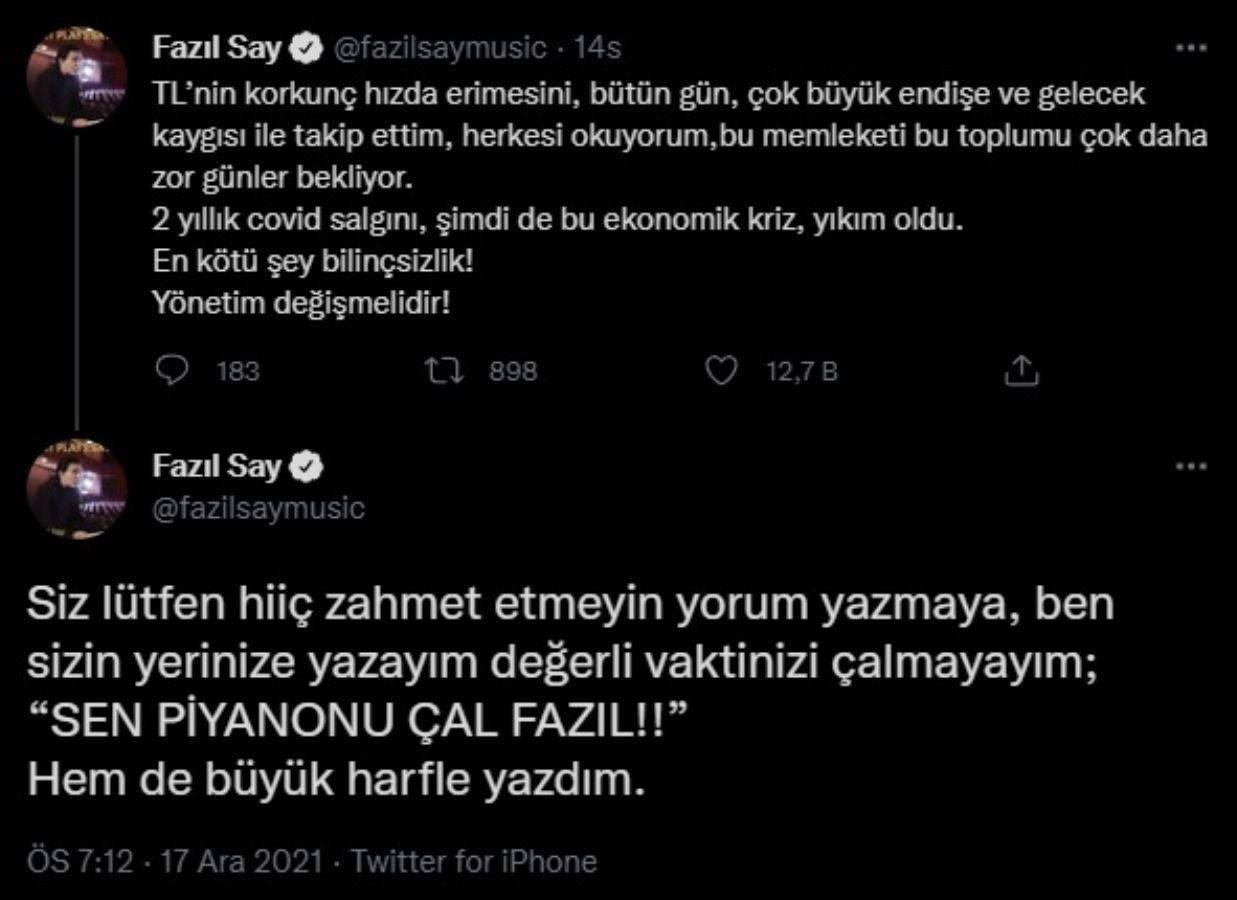Open the three-dot menu on the second tweet

tap(1192, 467)
